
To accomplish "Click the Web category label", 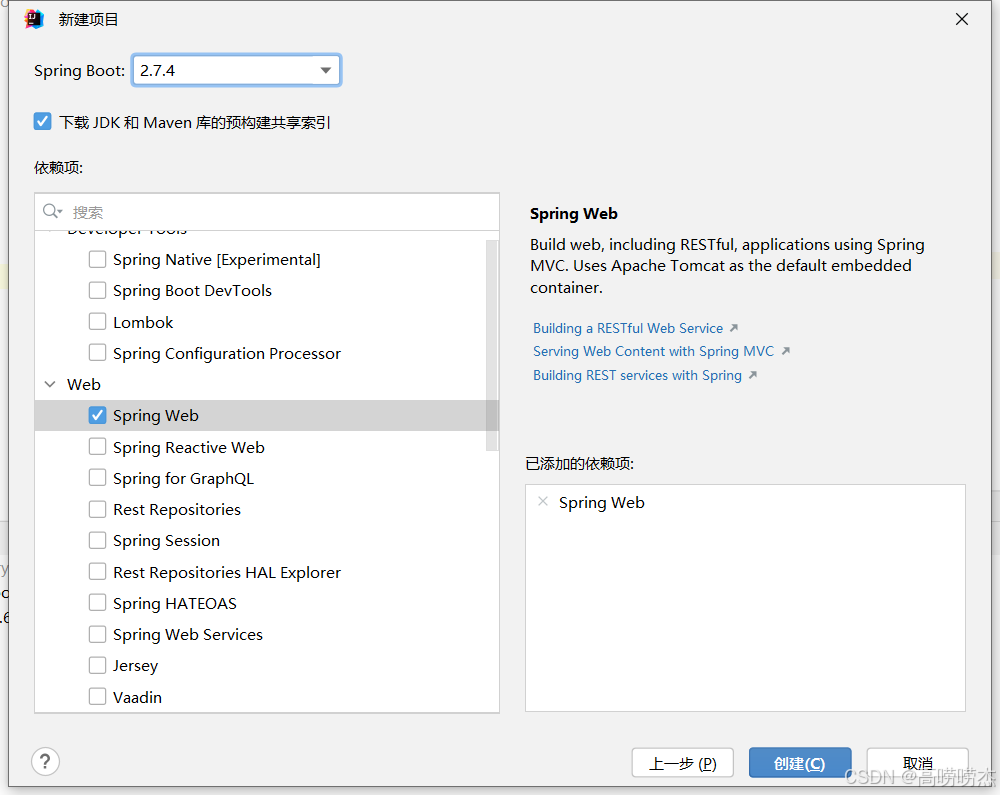I will tap(84, 384).
